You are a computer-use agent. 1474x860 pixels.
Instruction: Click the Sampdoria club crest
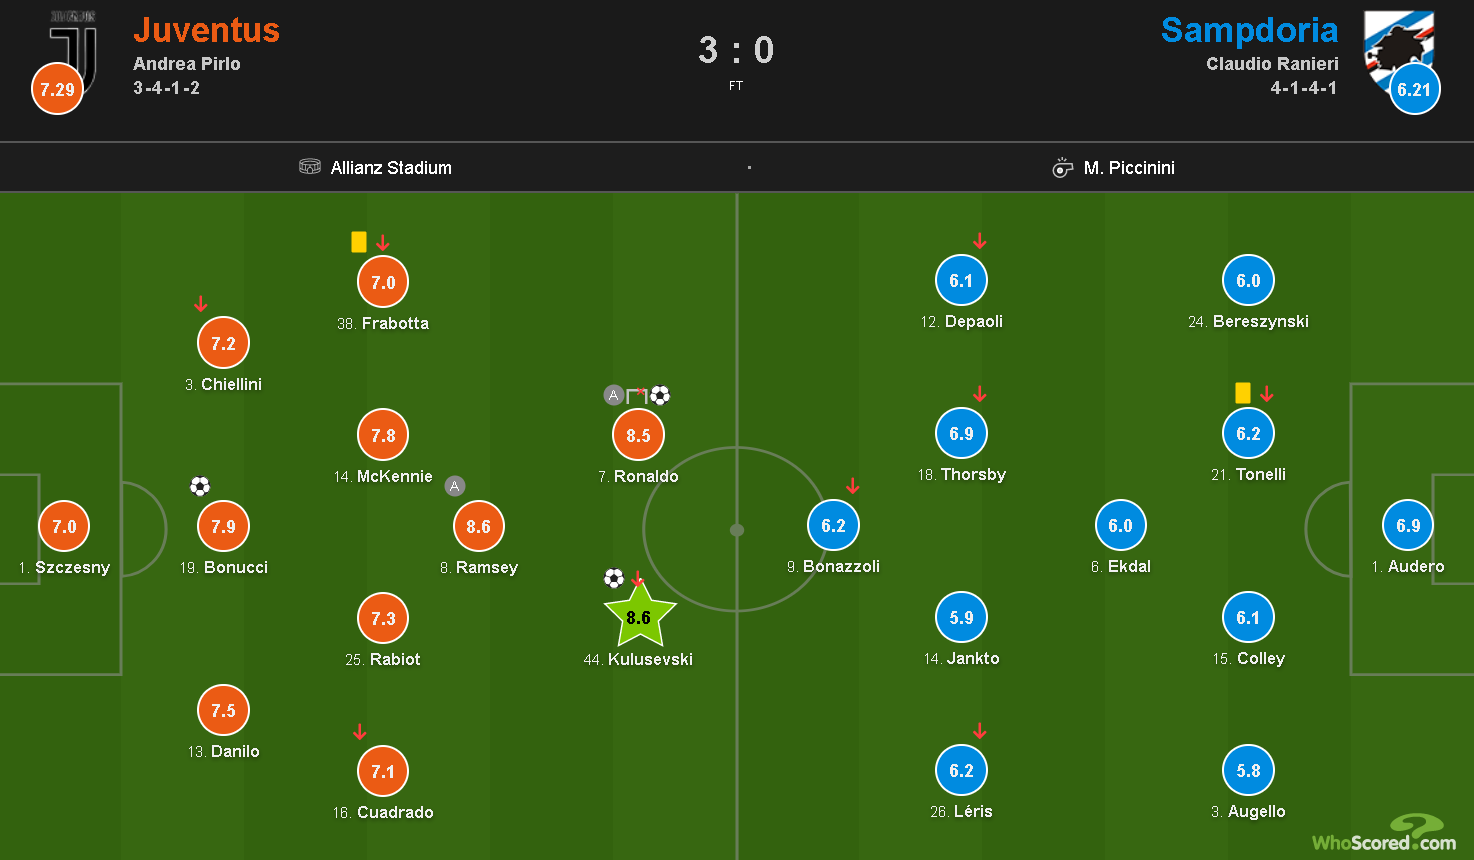(x=1400, y=48)
